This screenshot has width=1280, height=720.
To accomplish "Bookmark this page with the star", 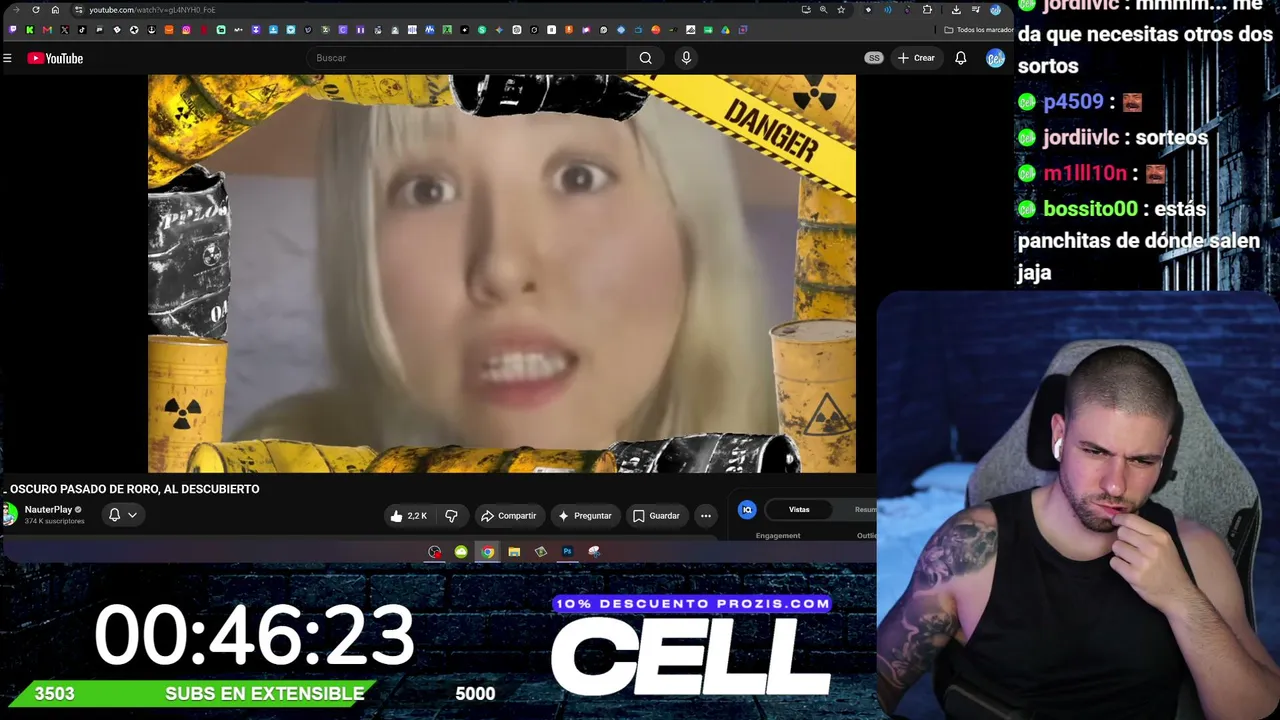I will click(x=841, y=10).
